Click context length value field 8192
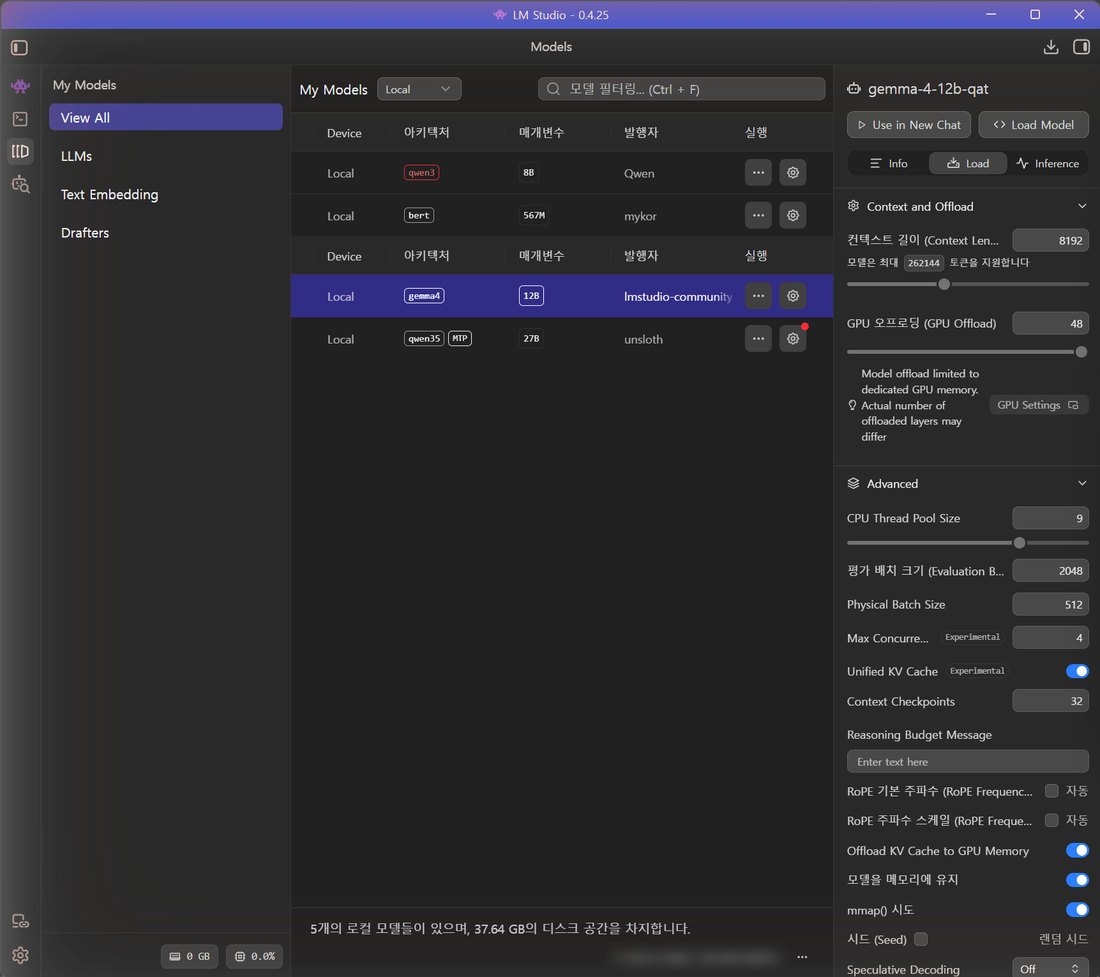The image size is (1100, 977). [1050, 241]
